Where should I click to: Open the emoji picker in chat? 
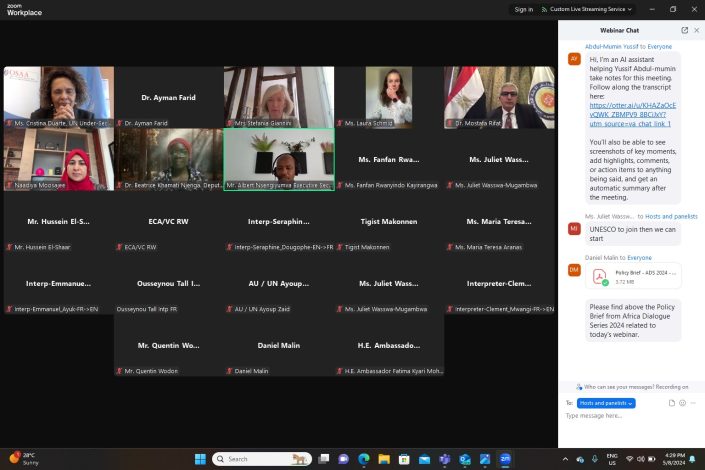click(683, 403)
